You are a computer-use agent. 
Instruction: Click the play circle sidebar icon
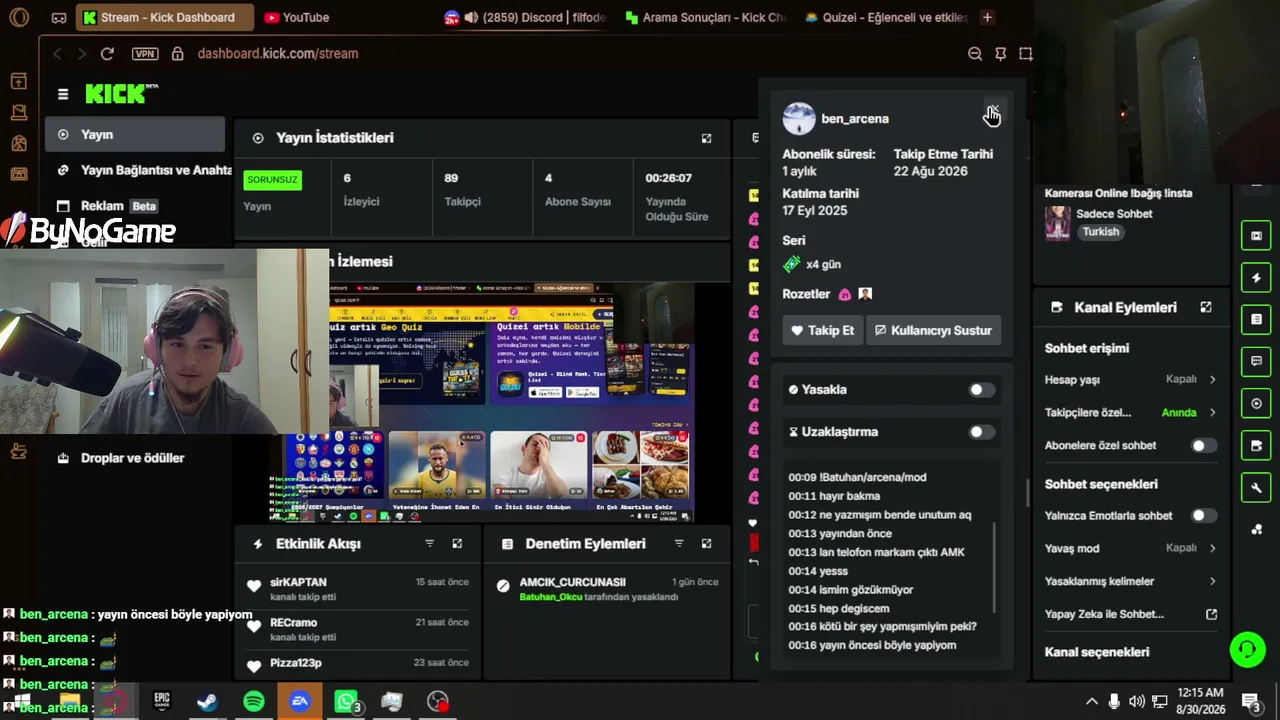coord(1256,403)
